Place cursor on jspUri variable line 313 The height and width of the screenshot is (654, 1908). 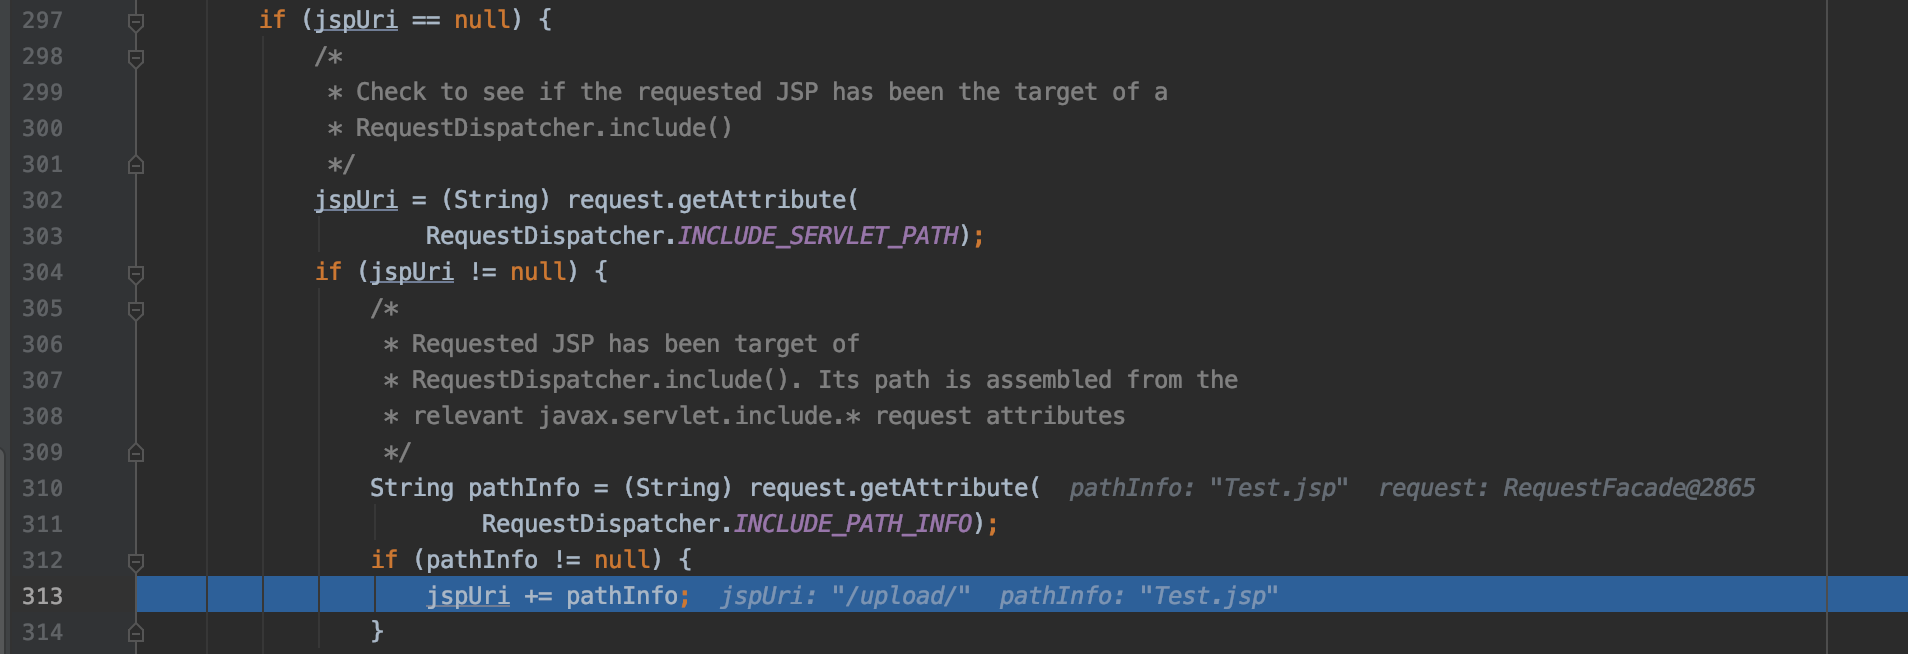468,596
